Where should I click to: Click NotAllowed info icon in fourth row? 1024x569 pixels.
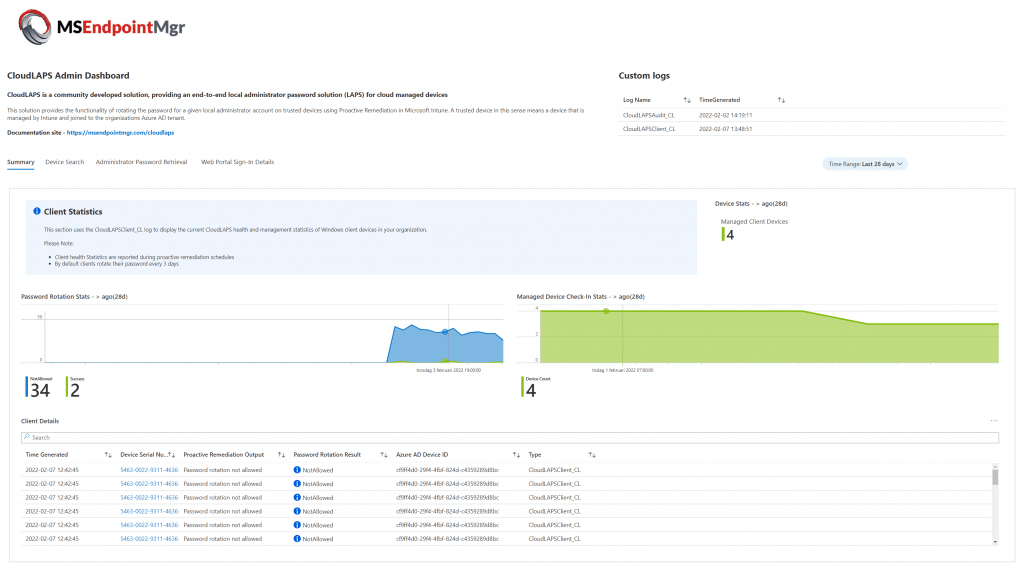tap(297, 511)
